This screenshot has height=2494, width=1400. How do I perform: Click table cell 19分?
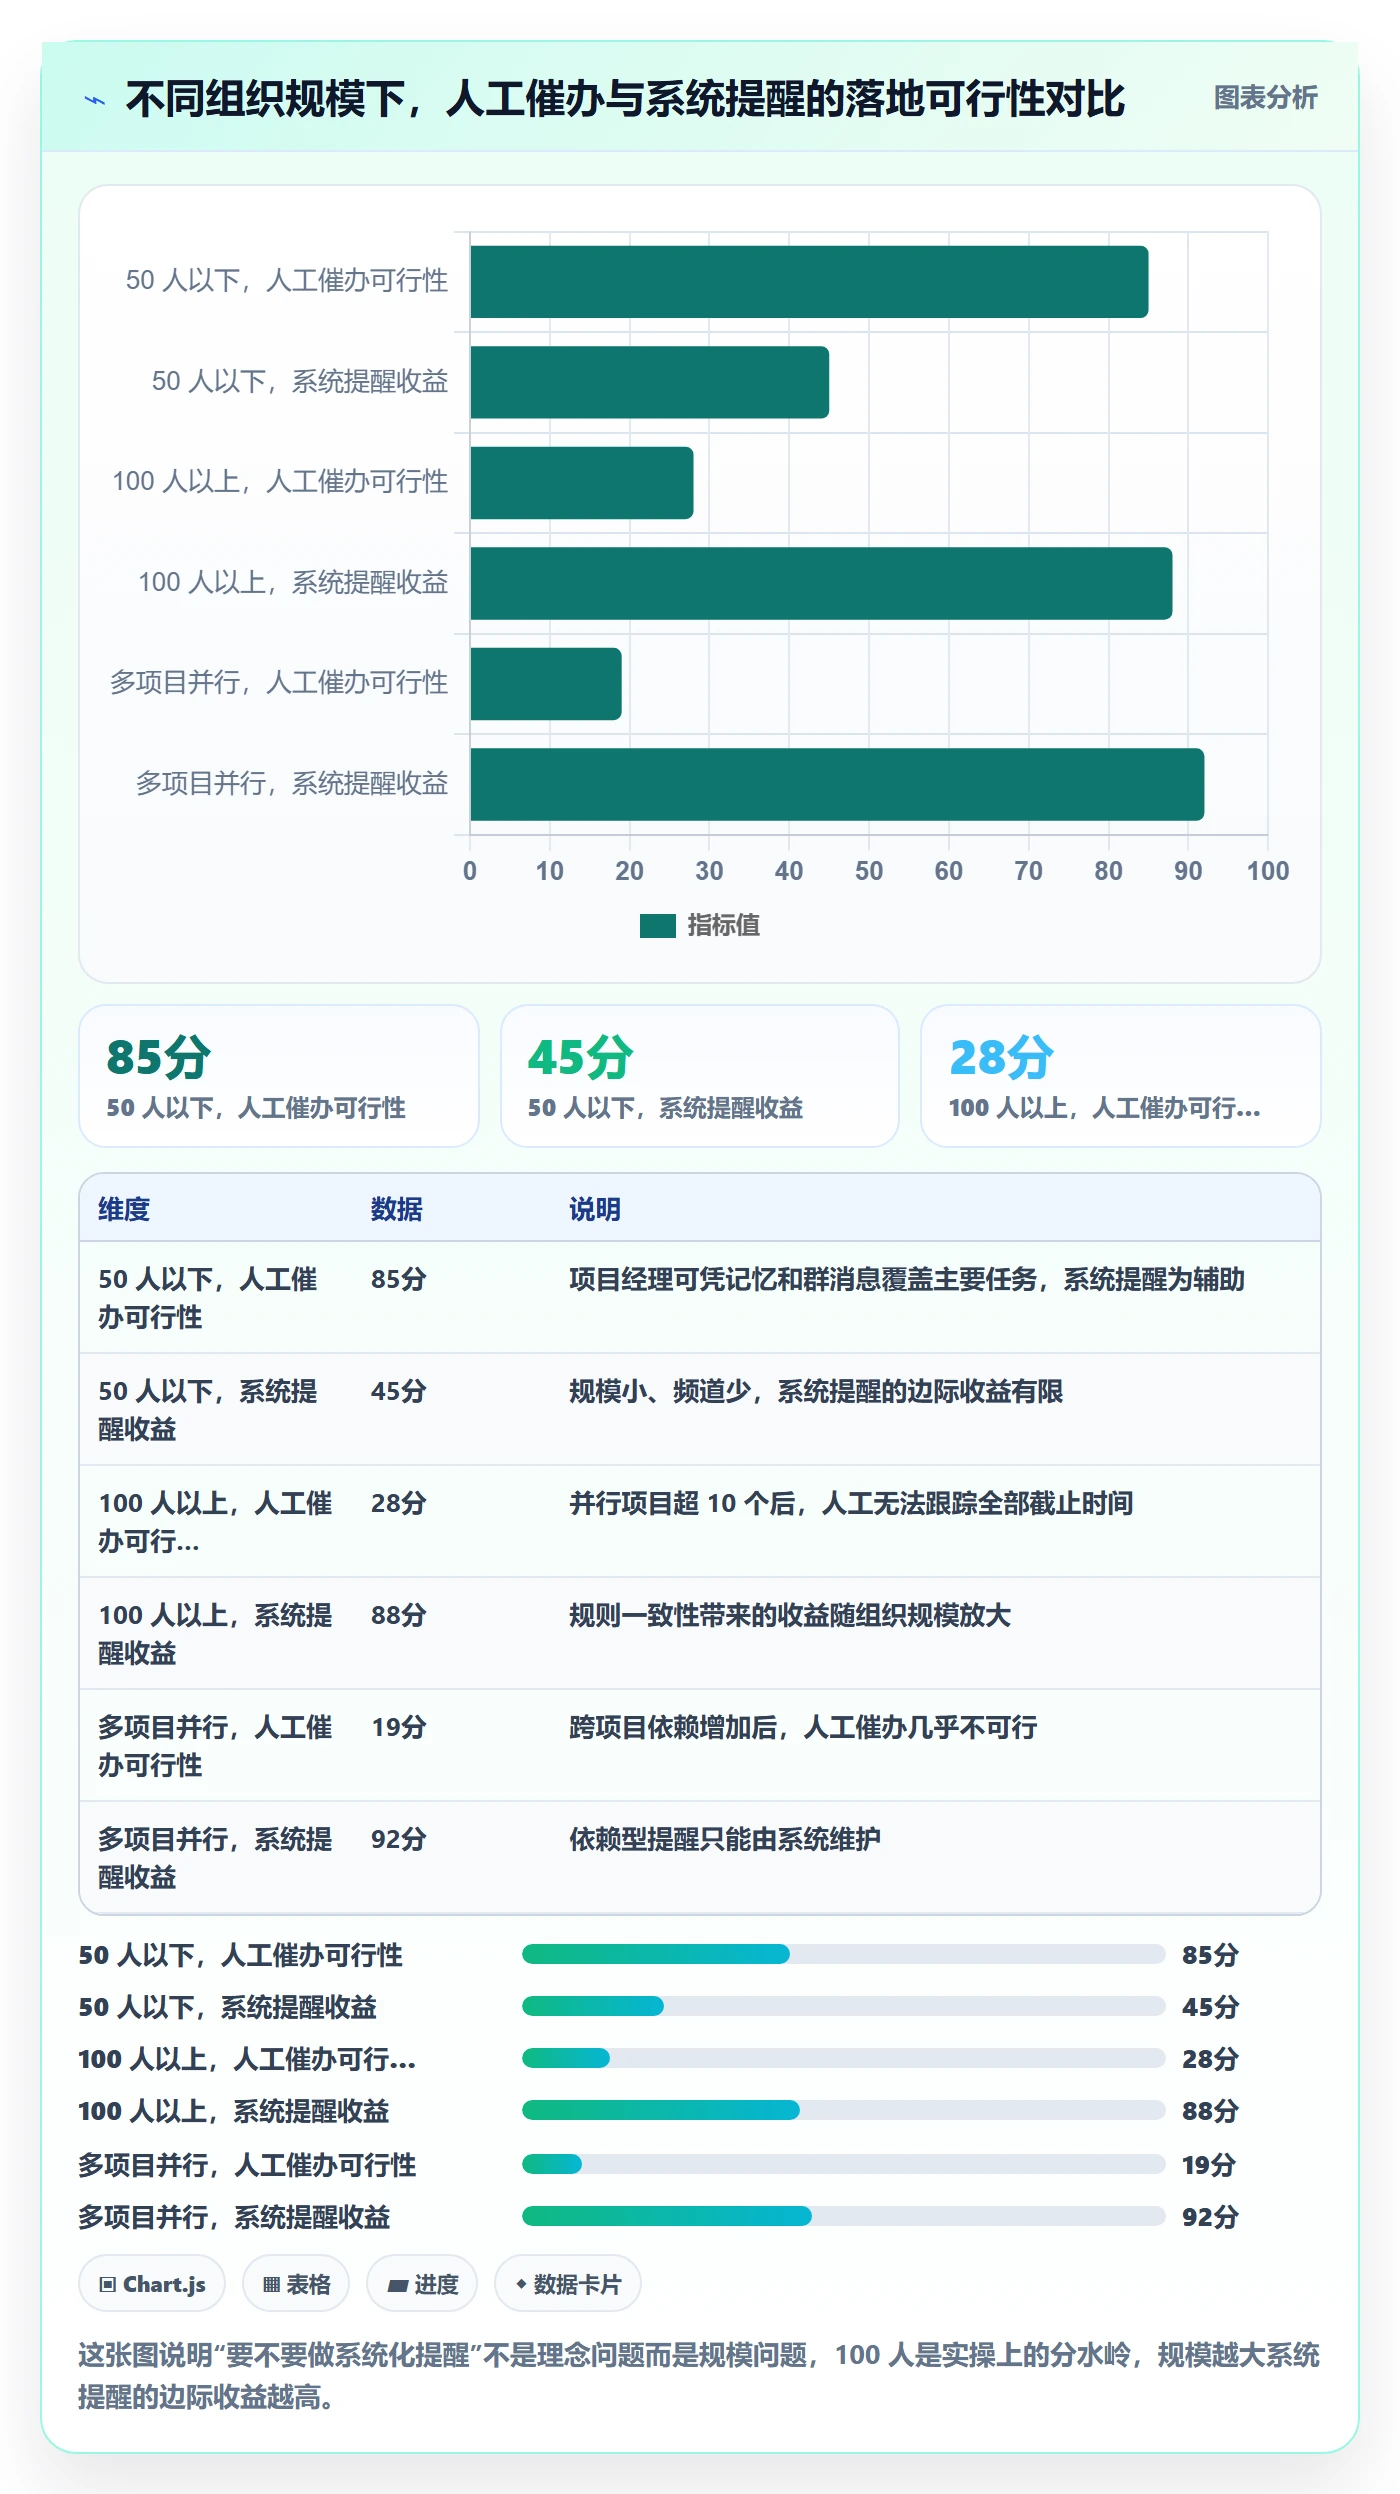coord(399,1727)
